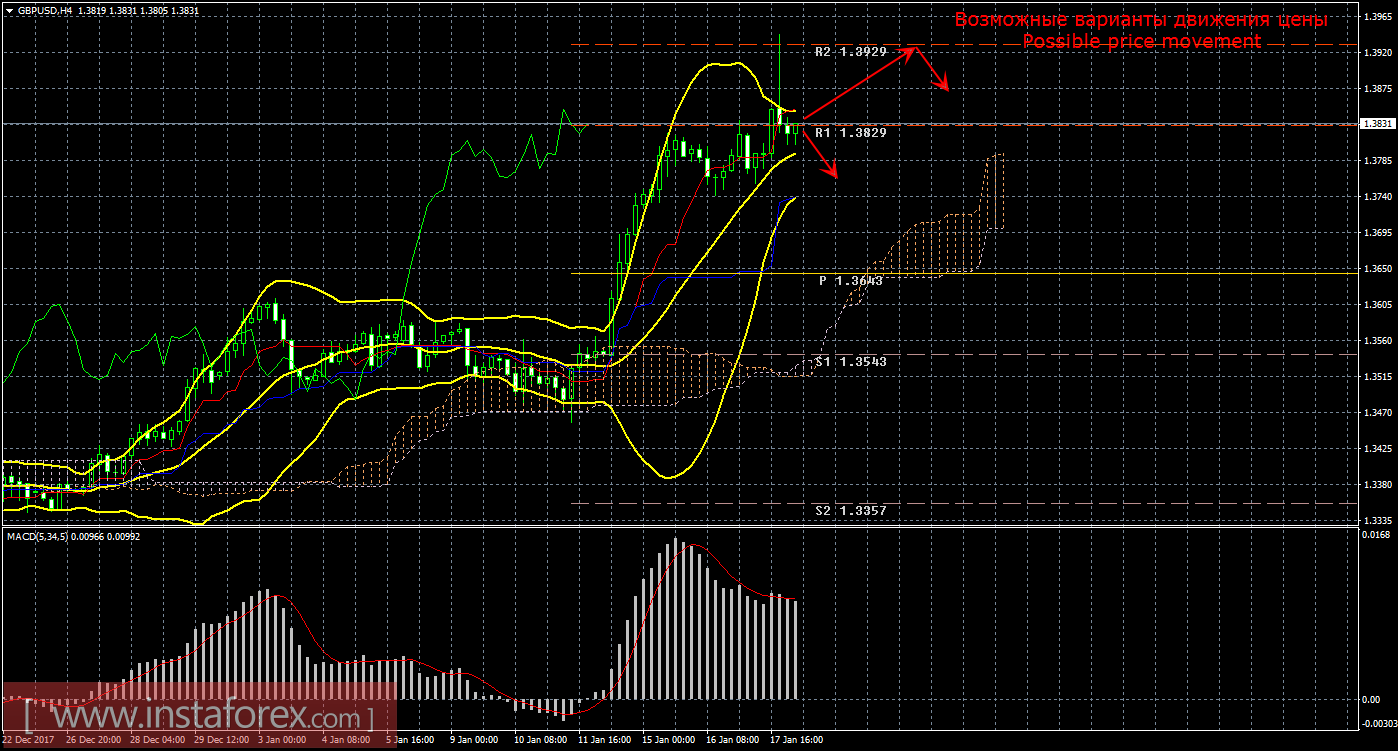Select the 16 Jan 08:00 time label
The height and width of the screenshot is (751, 1398).
pos(734,741)
